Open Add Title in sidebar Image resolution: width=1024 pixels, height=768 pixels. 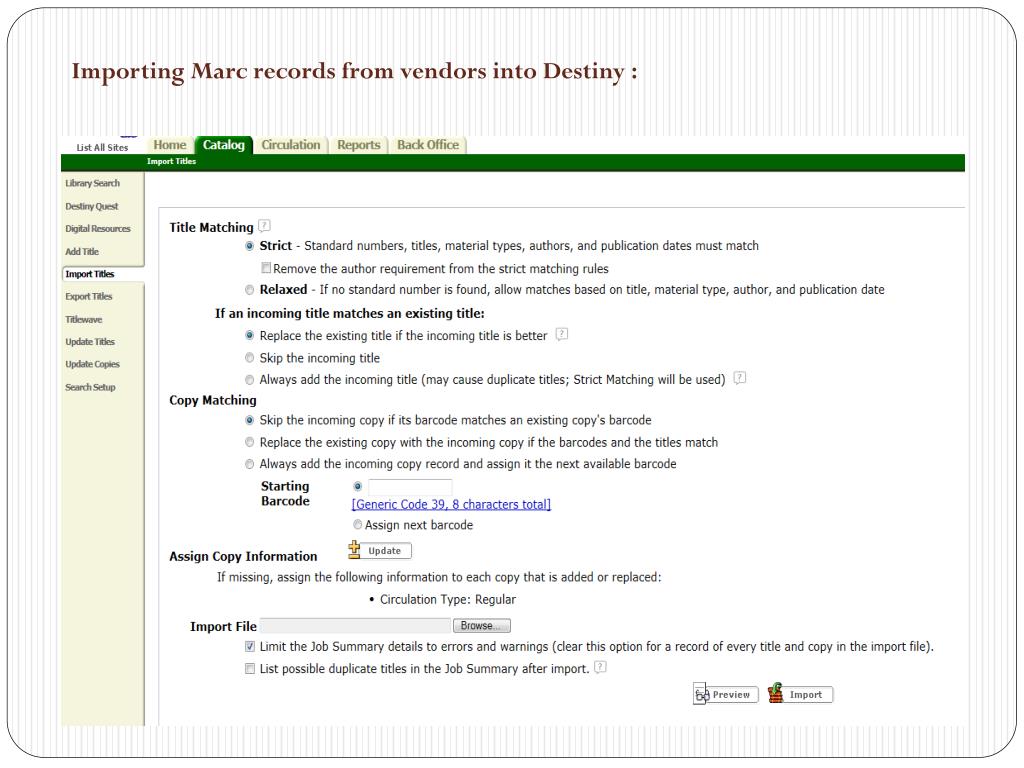82,252
